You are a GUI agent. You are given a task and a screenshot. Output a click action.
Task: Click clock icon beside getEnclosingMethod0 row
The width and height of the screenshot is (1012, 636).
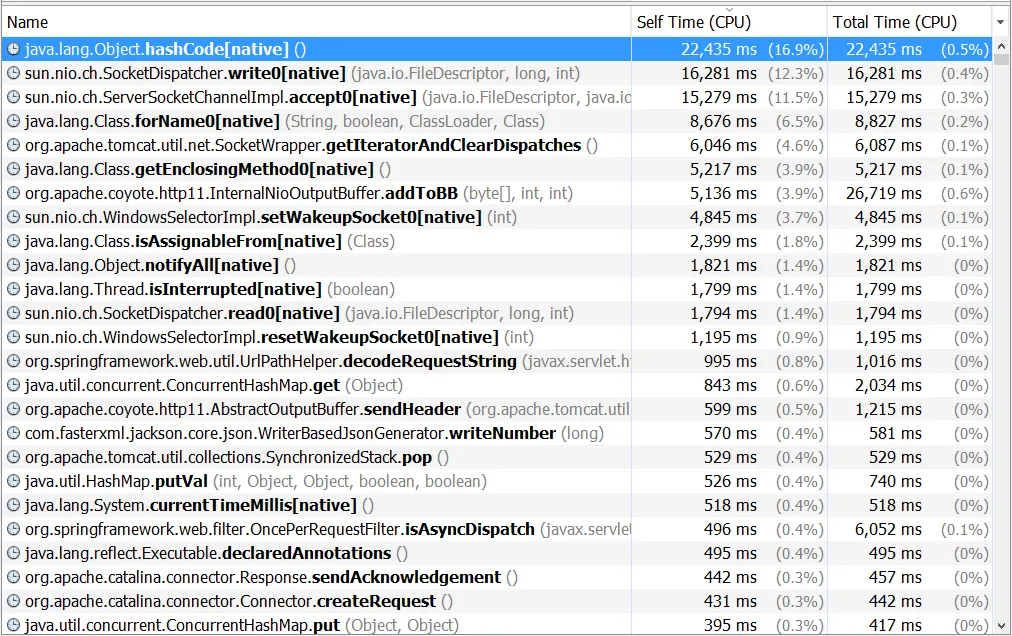tap(13, 170)
